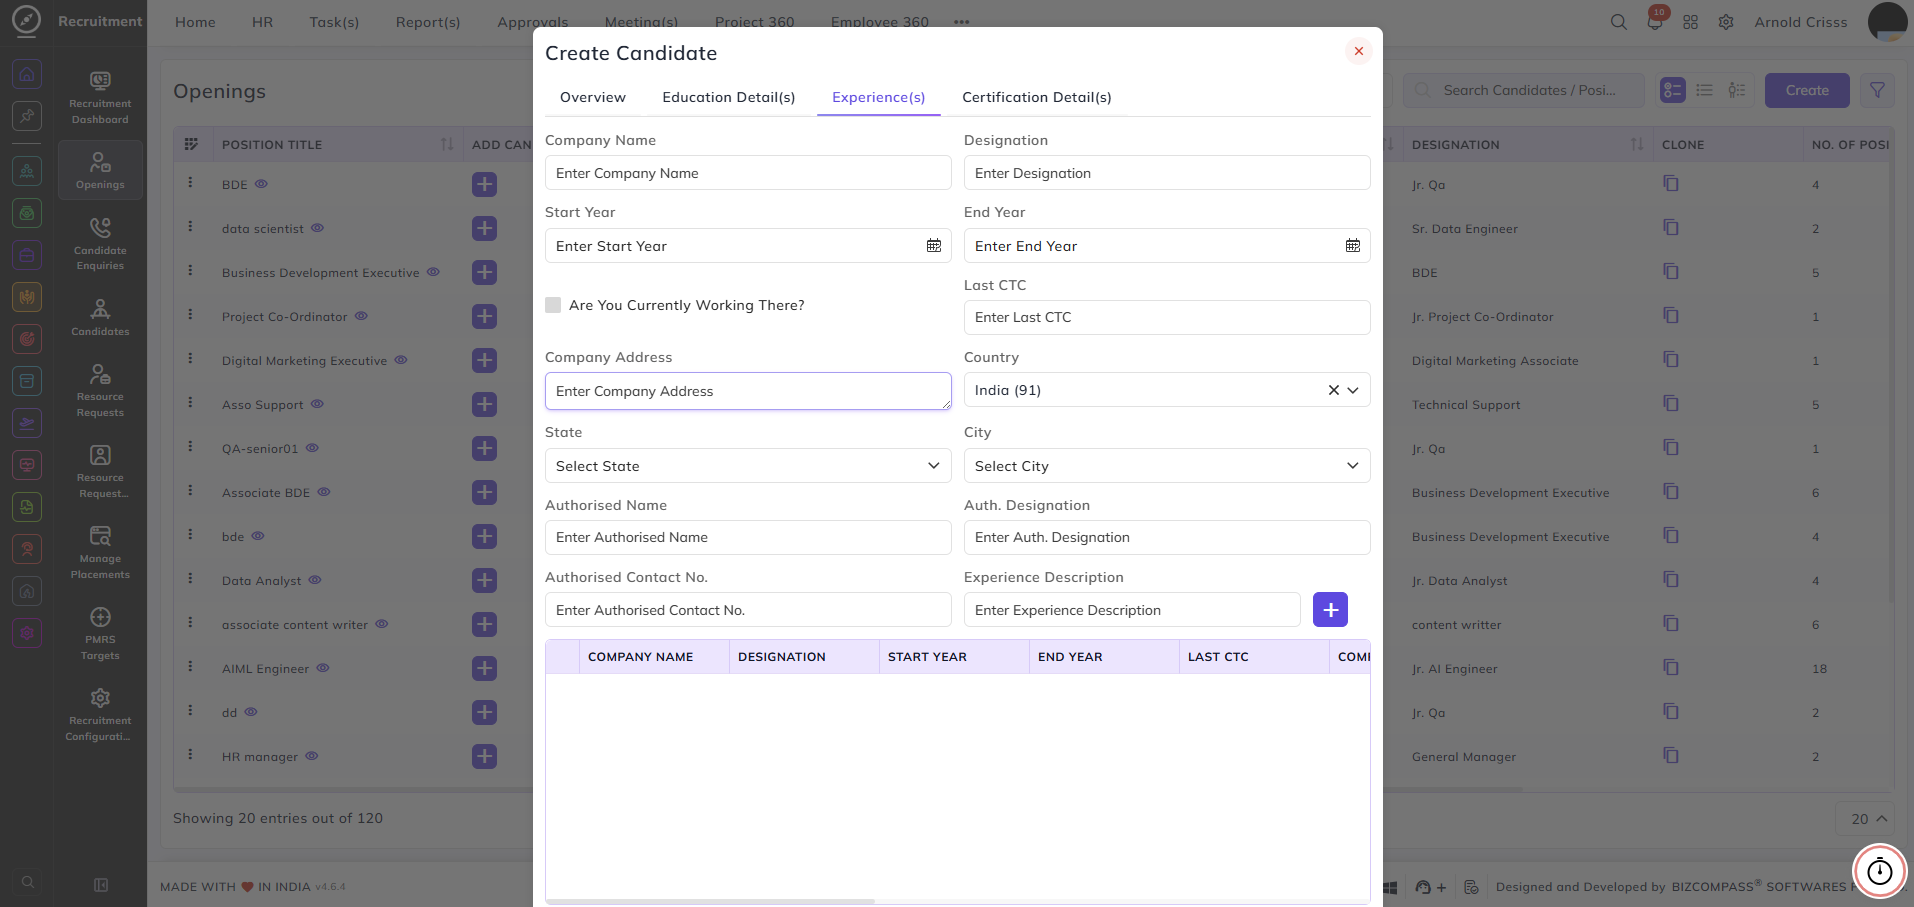Screen dimensions: 1914x907
Task: Switch to the list view icon
Action: [x=1705, y=90]
